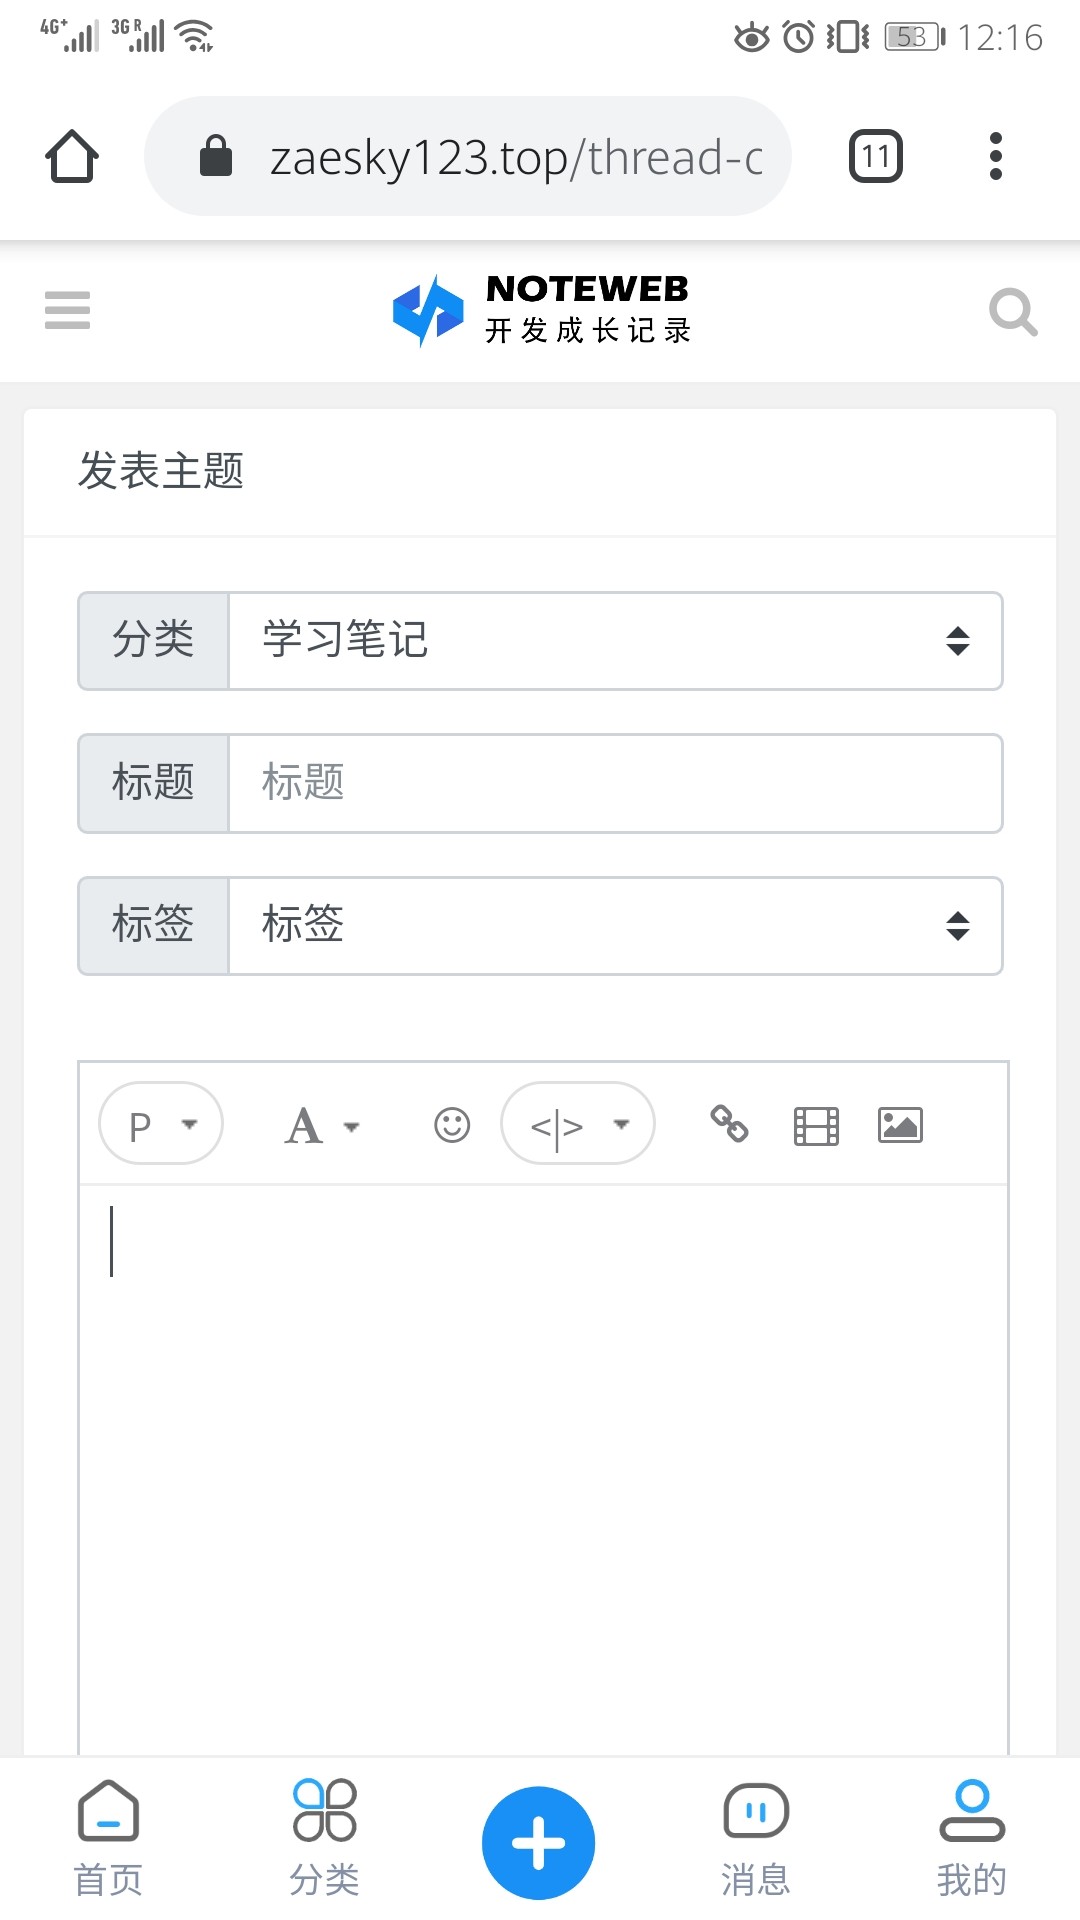Open the 我的 profile tab

971,1838
